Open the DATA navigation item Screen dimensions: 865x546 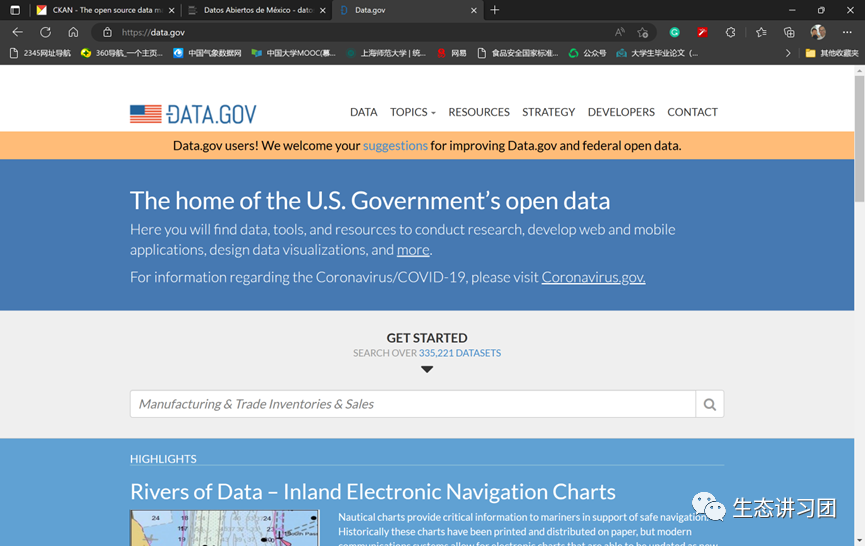click(364, 112)
